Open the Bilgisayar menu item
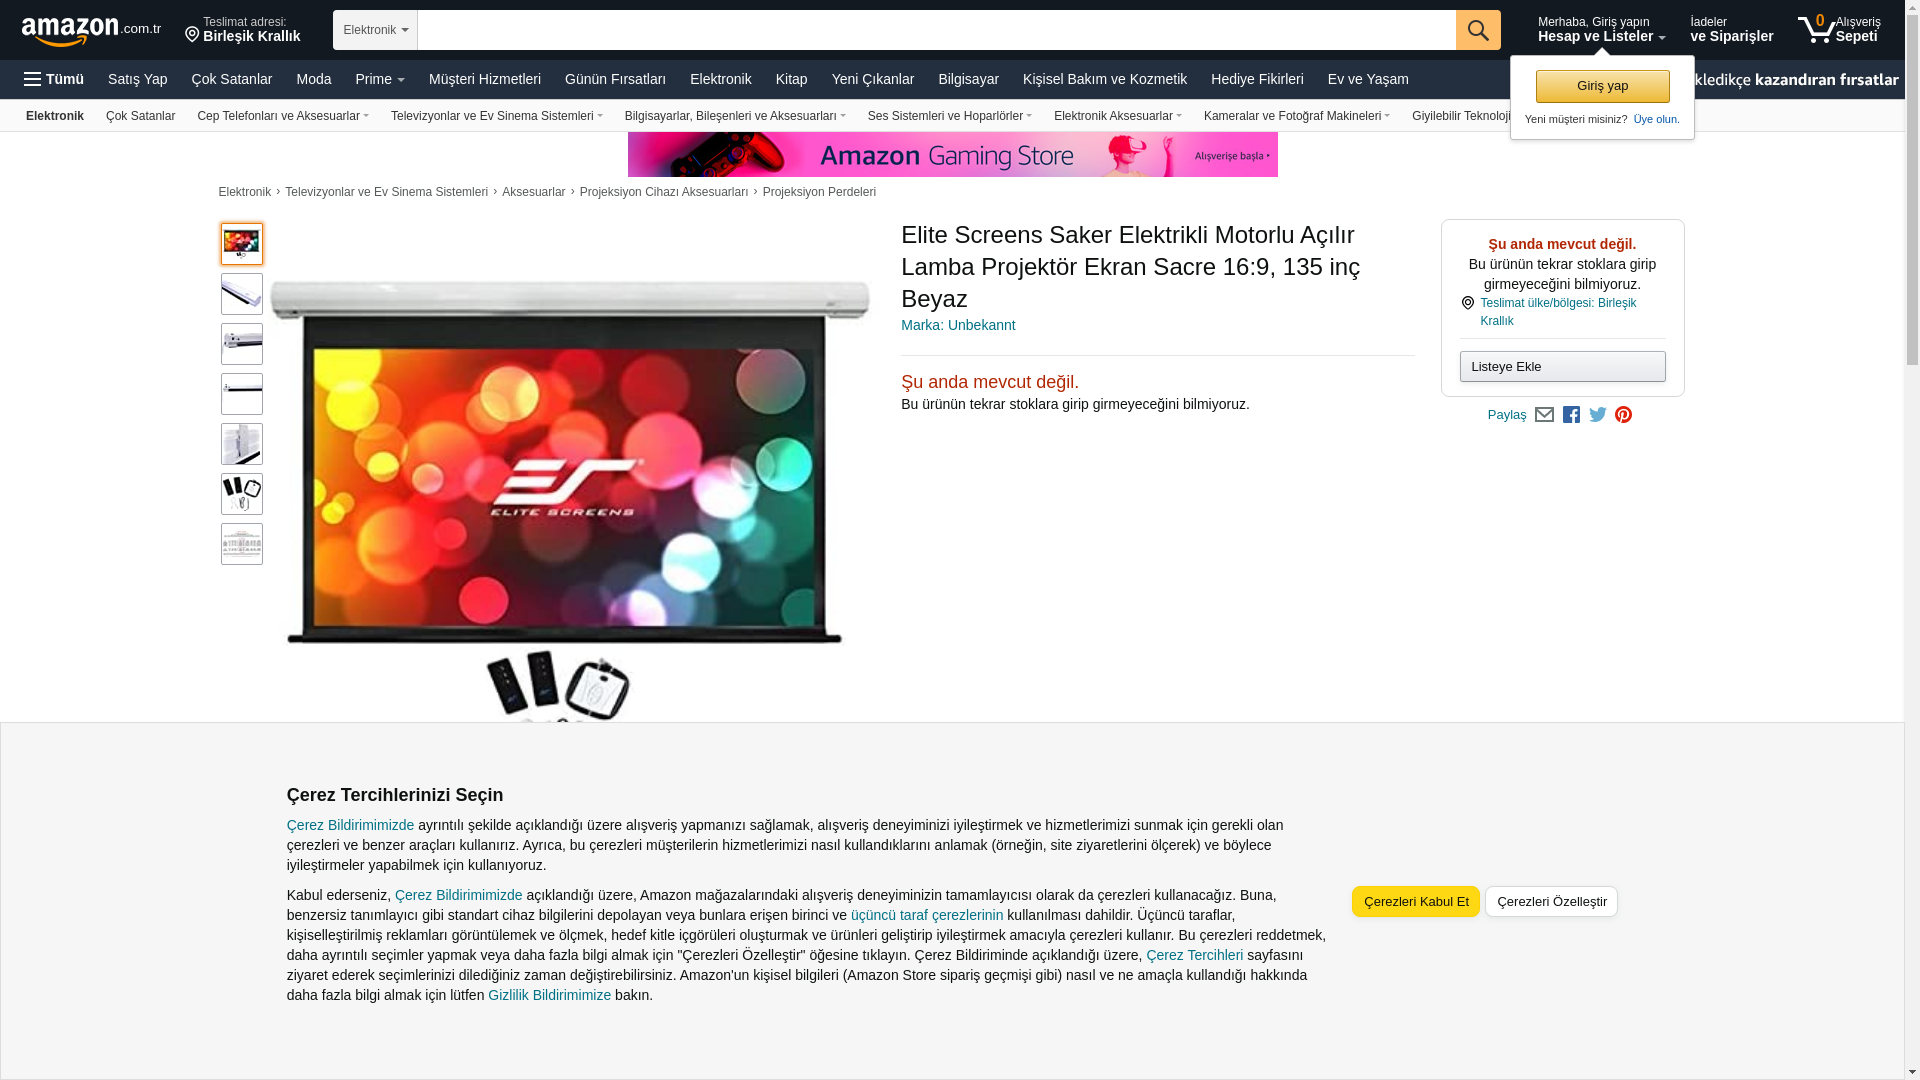The image size is (1920, 1080). [x=968, y=79]
